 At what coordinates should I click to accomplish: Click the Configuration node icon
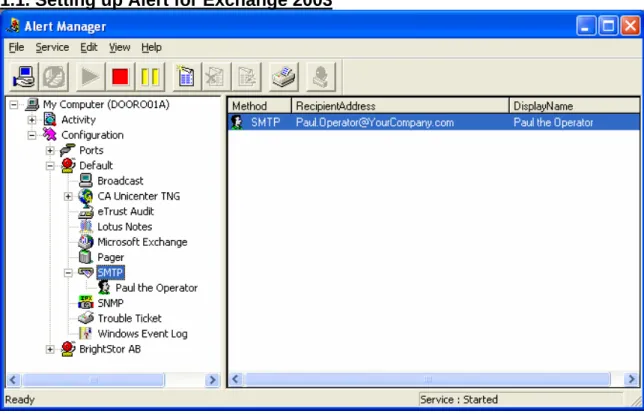point(50,135)
